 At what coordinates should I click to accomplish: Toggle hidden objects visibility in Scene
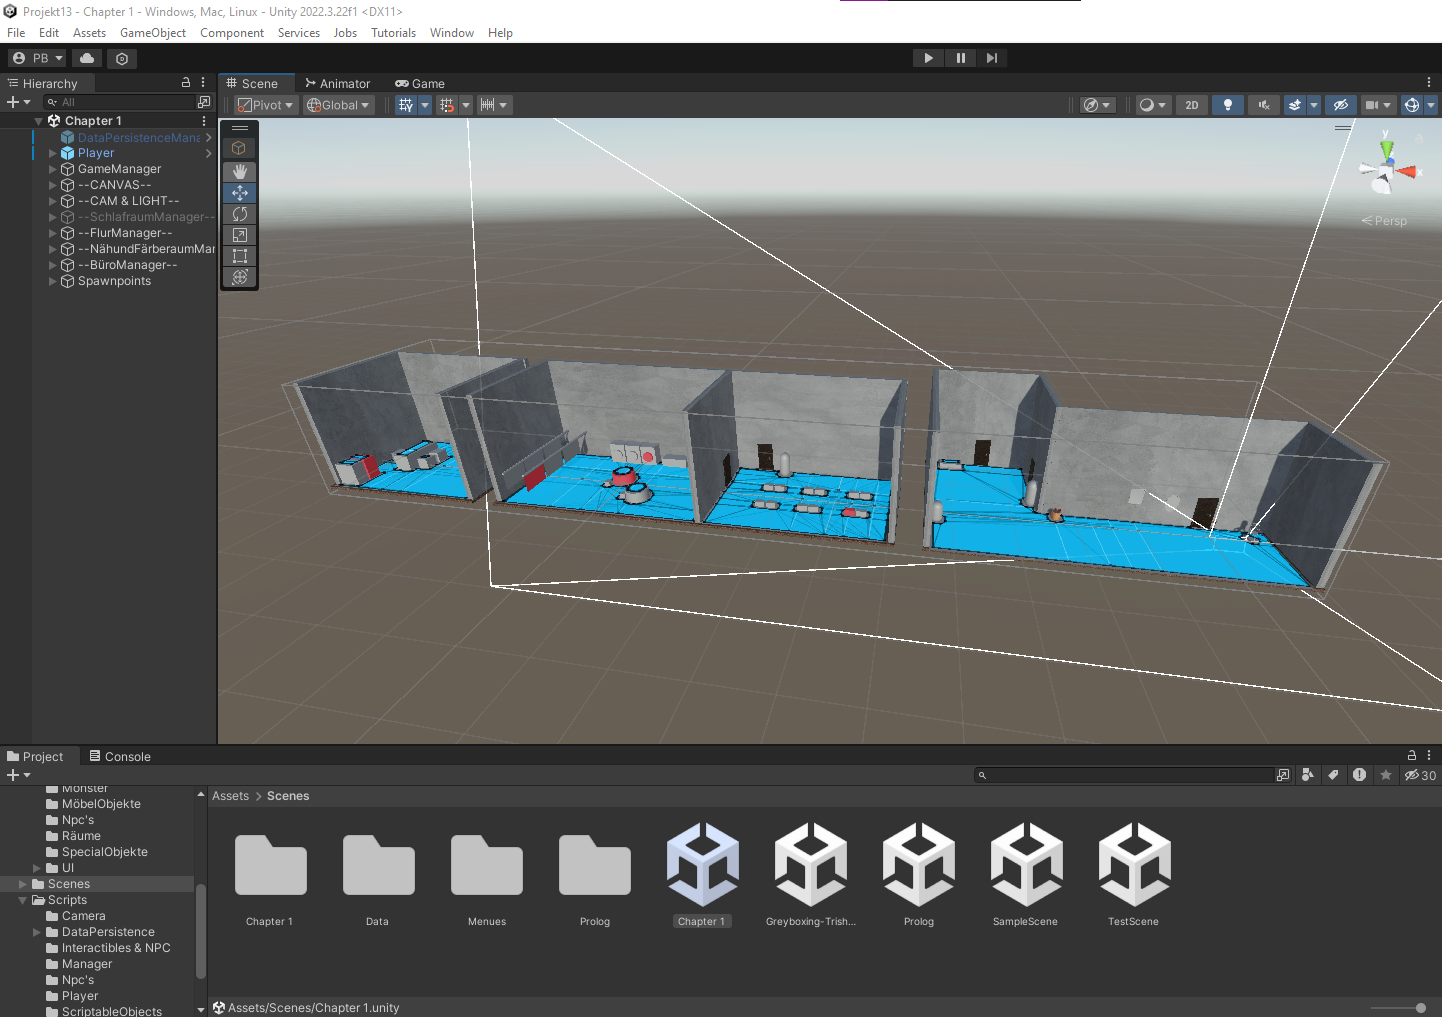click(1341, 105)
